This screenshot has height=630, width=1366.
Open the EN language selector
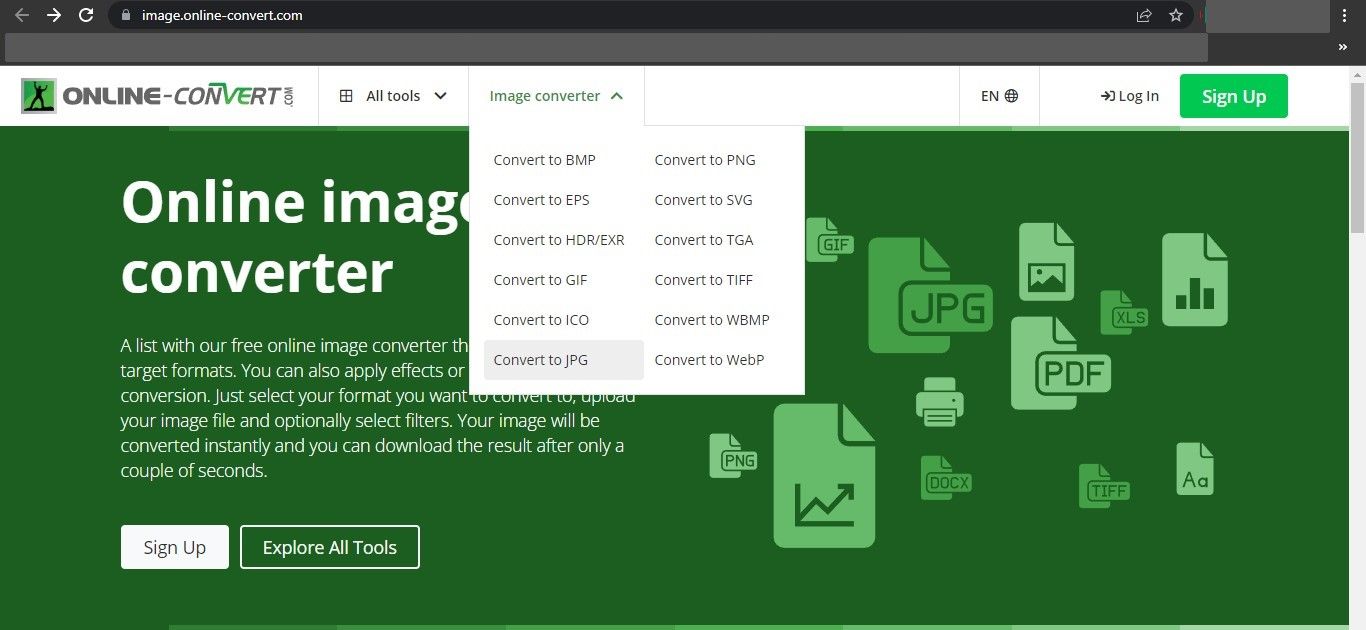pyautogui.click(x=998, y=95)
